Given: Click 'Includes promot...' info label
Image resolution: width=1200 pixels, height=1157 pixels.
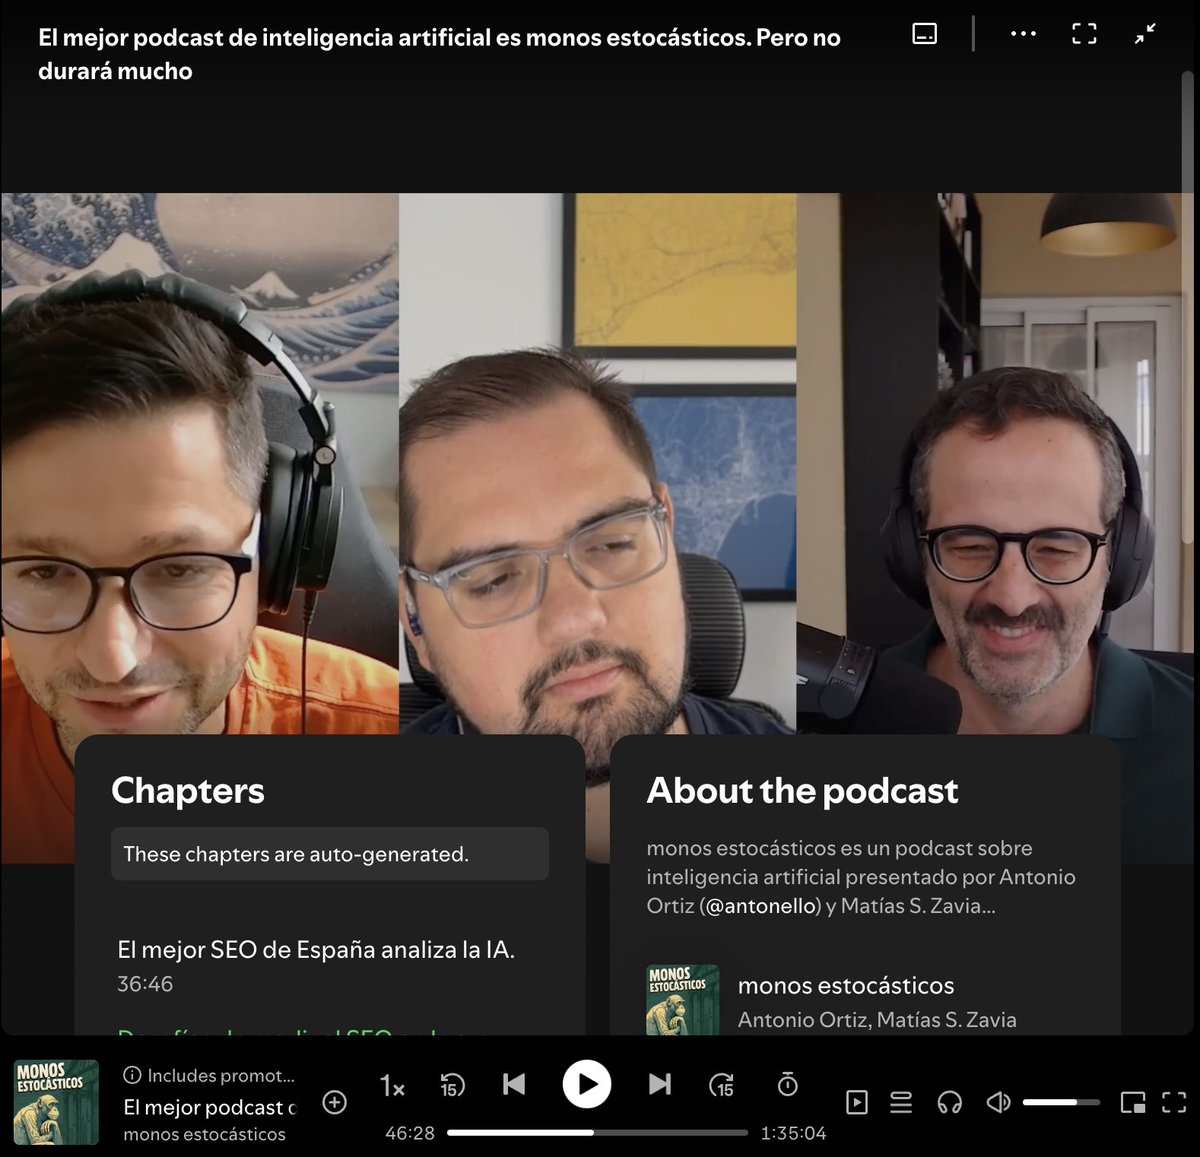Looking at the screenshot, I should click(x=209, y=1076).
